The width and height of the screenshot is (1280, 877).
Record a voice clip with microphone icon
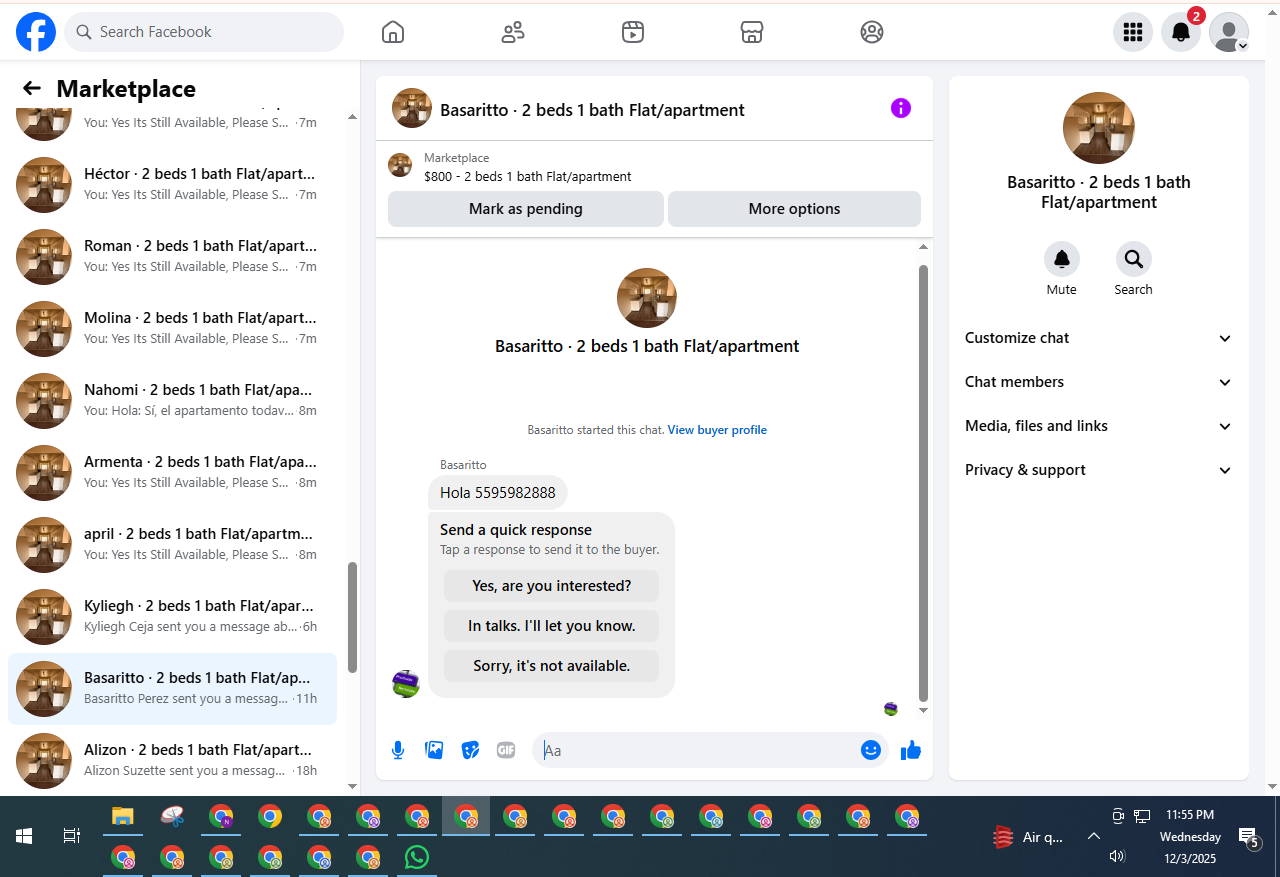pos(398,750)
